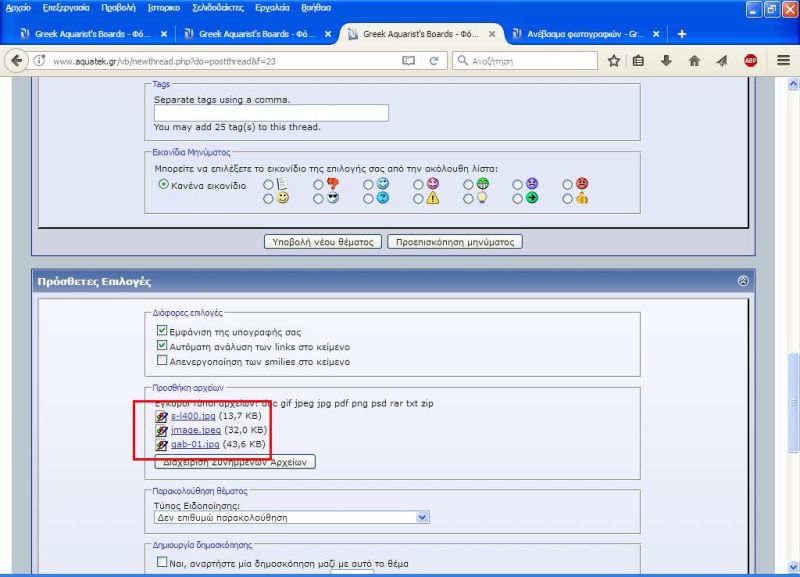The image size is (800, 577).
Task: Open the attached file gab-01.jpg link
Action: click(x=195, y=443)
